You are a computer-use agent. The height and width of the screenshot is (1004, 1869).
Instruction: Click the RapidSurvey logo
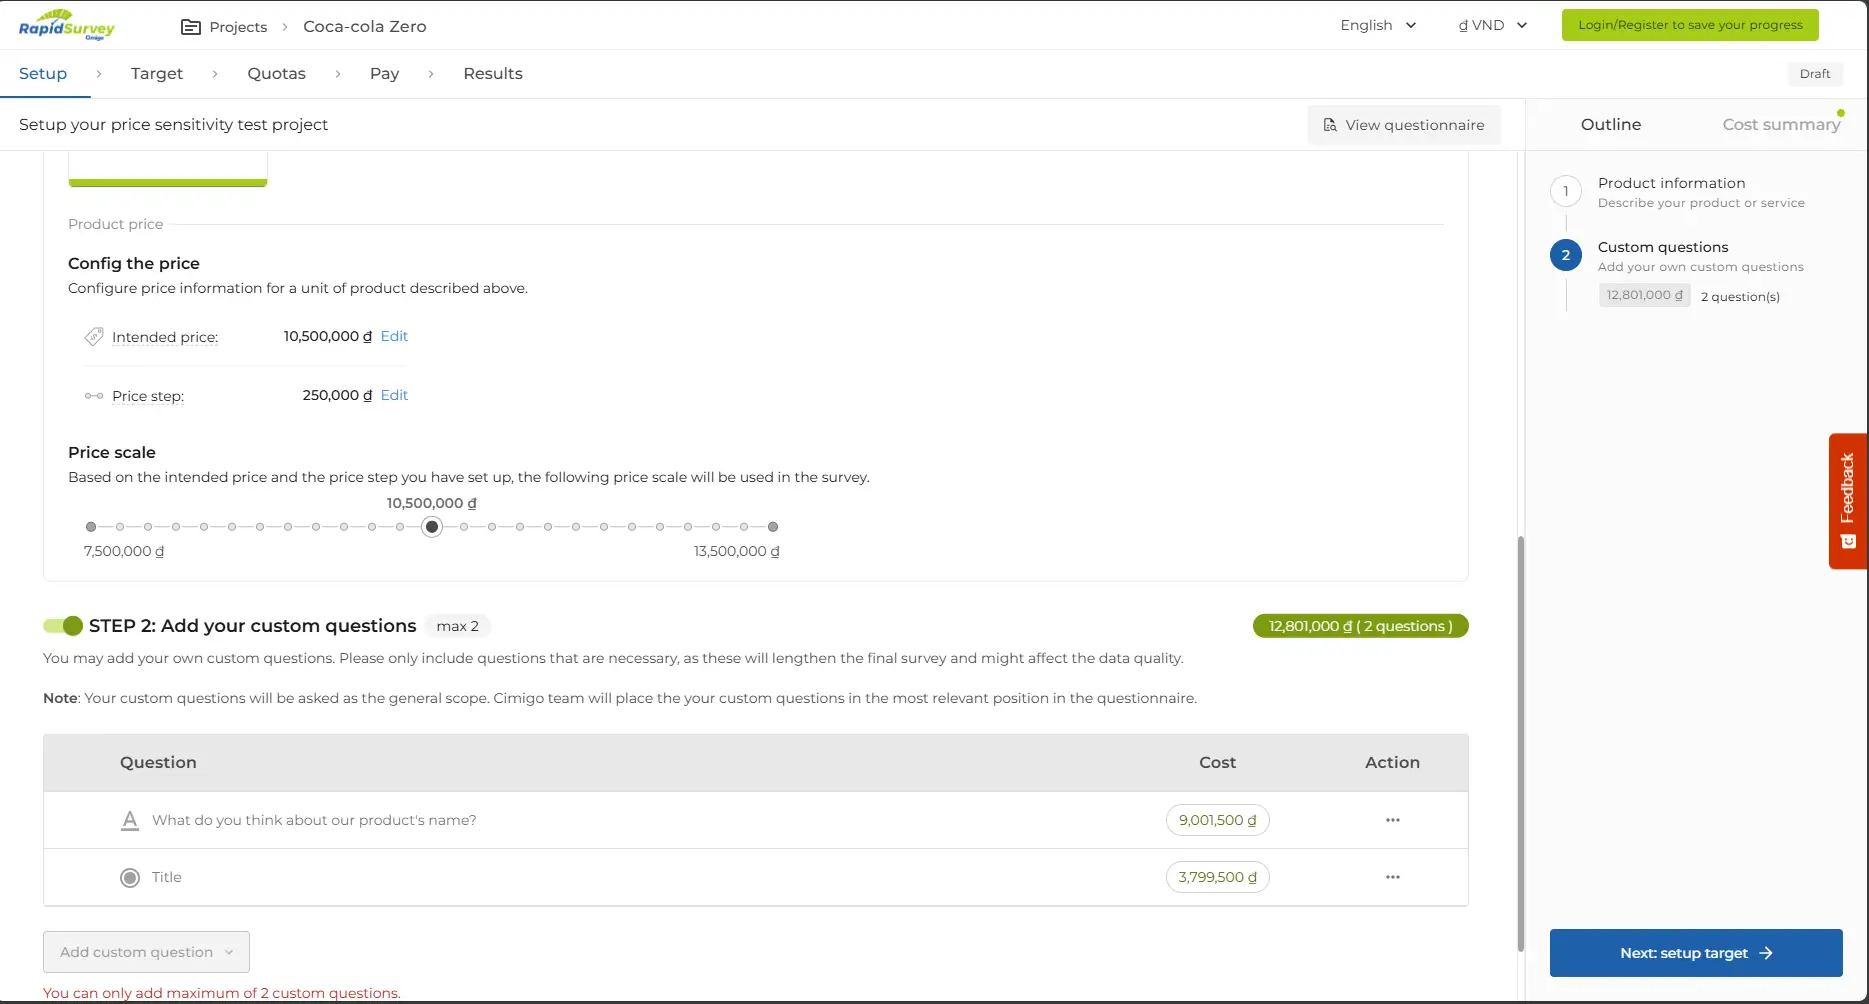66,25
